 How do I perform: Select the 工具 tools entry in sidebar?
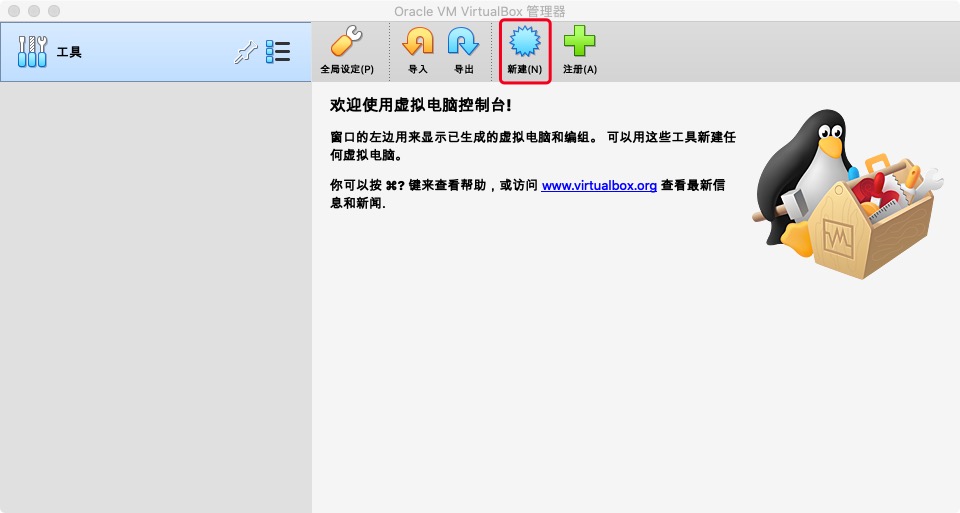(156, 52)
